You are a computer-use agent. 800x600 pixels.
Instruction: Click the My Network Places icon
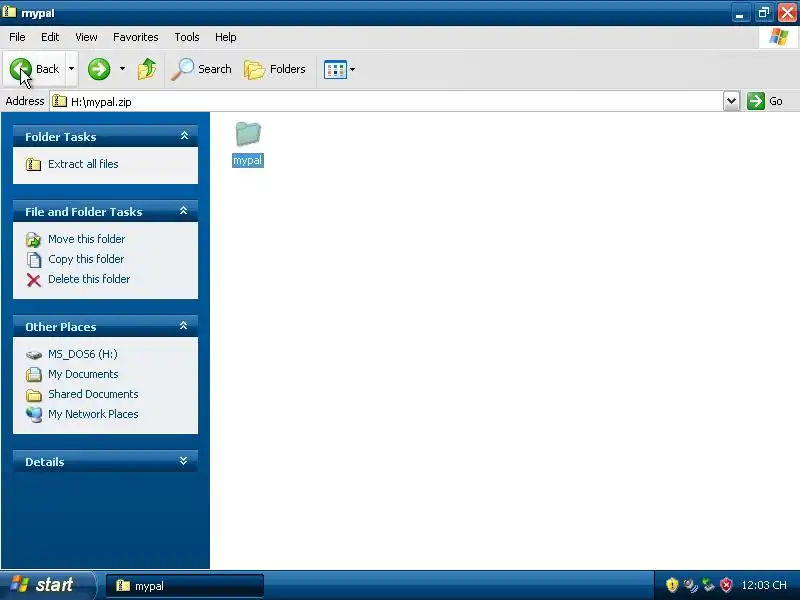pos(34,414)
